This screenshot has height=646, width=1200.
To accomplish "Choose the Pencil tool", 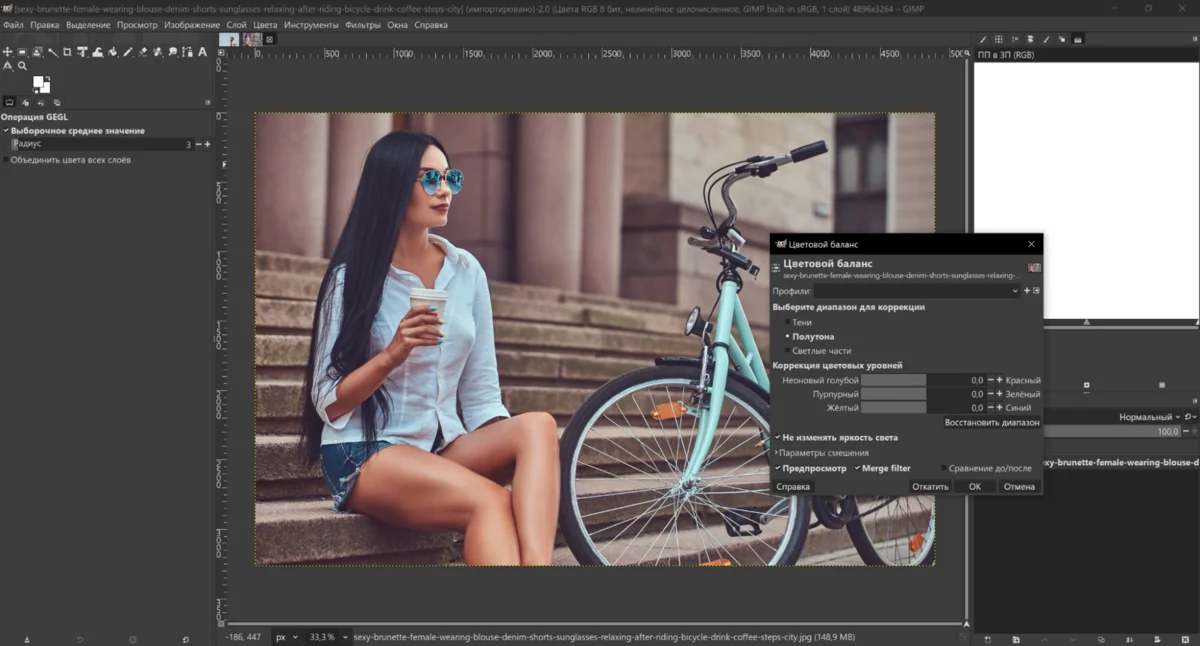I will click(x=128, y=52).
